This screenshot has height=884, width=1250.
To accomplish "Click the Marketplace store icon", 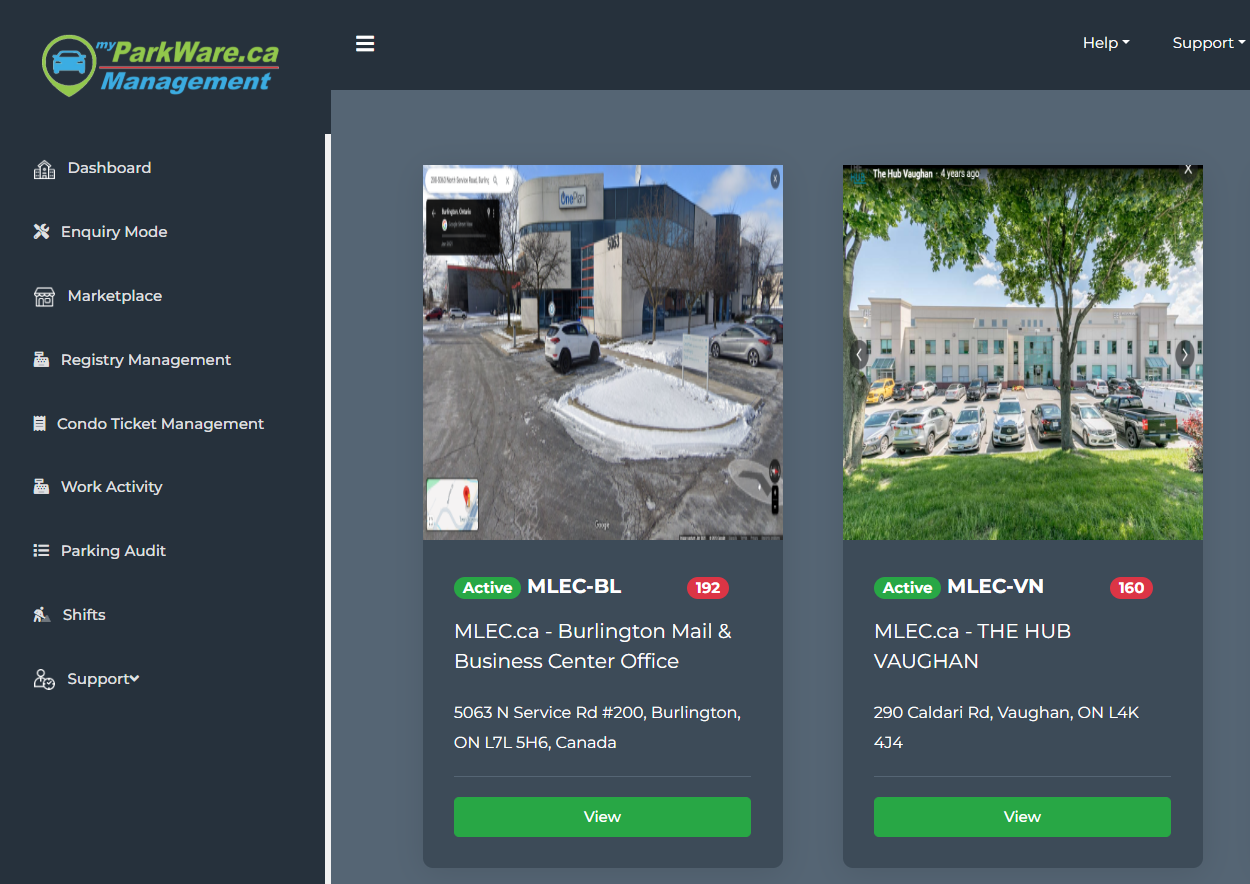I will pyautogui.click(x=44, y=297).
